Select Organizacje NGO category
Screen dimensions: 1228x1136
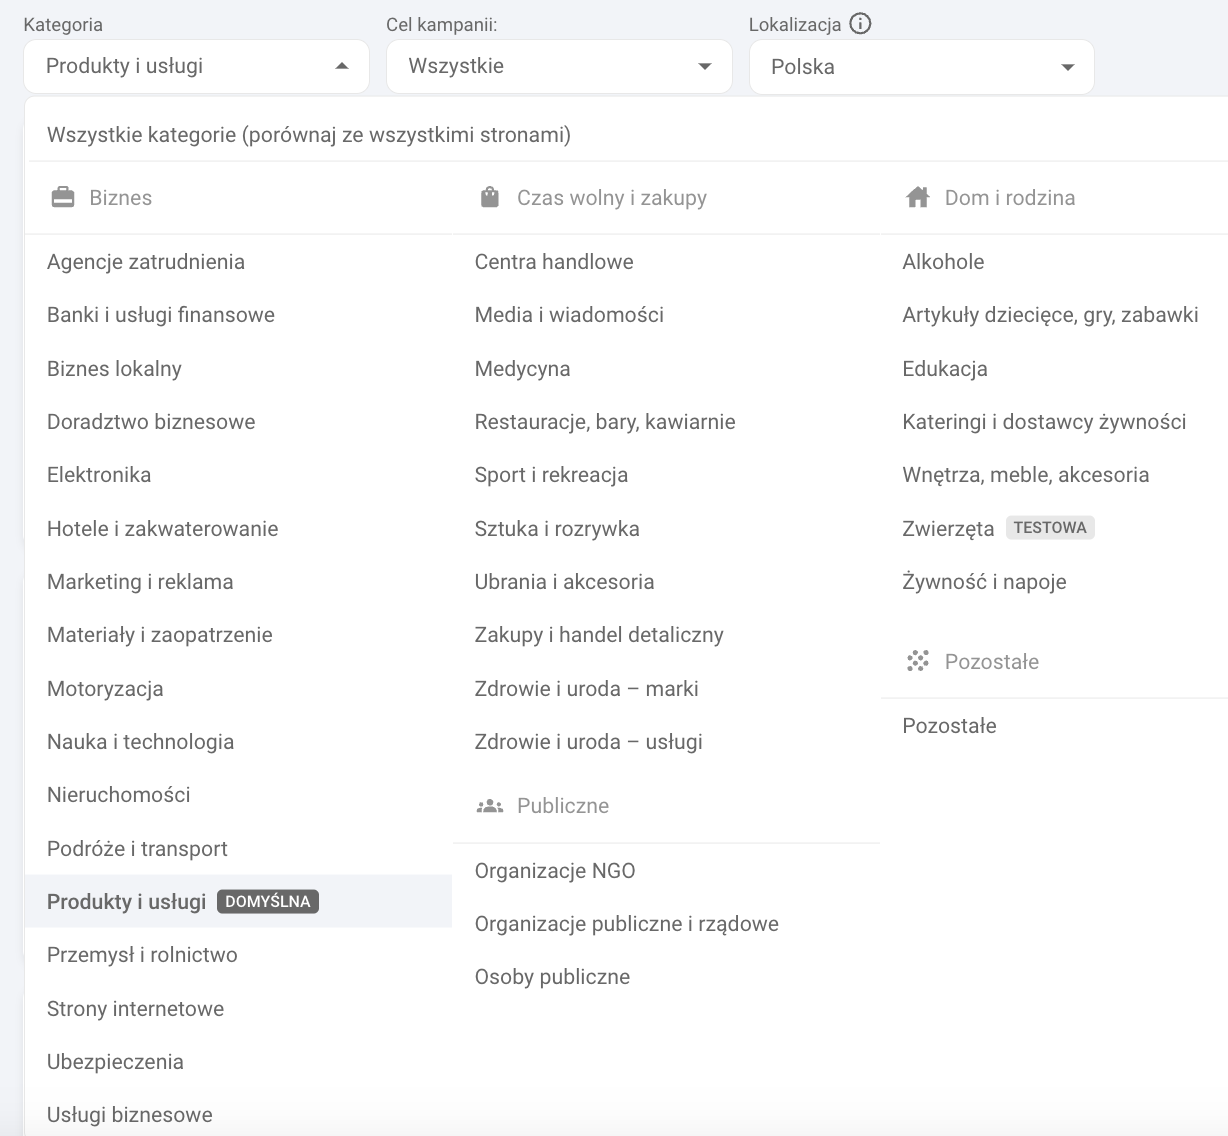pos(555,871)
